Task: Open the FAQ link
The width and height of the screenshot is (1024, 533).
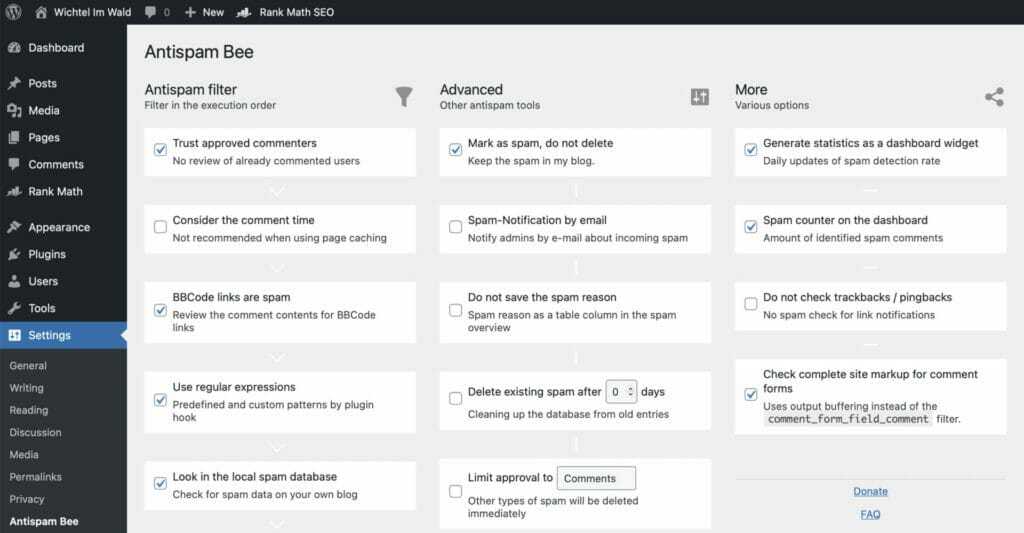Action: click(870, 514)
